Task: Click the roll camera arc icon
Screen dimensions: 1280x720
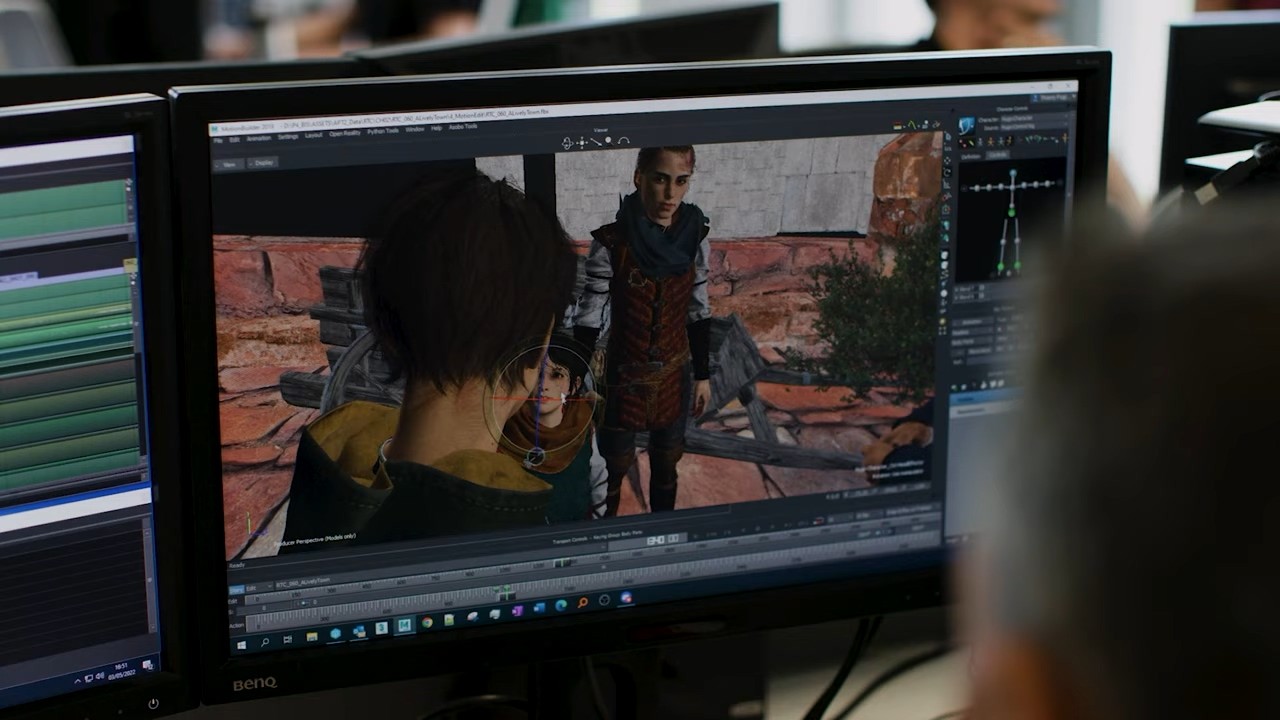Action: 623,141
